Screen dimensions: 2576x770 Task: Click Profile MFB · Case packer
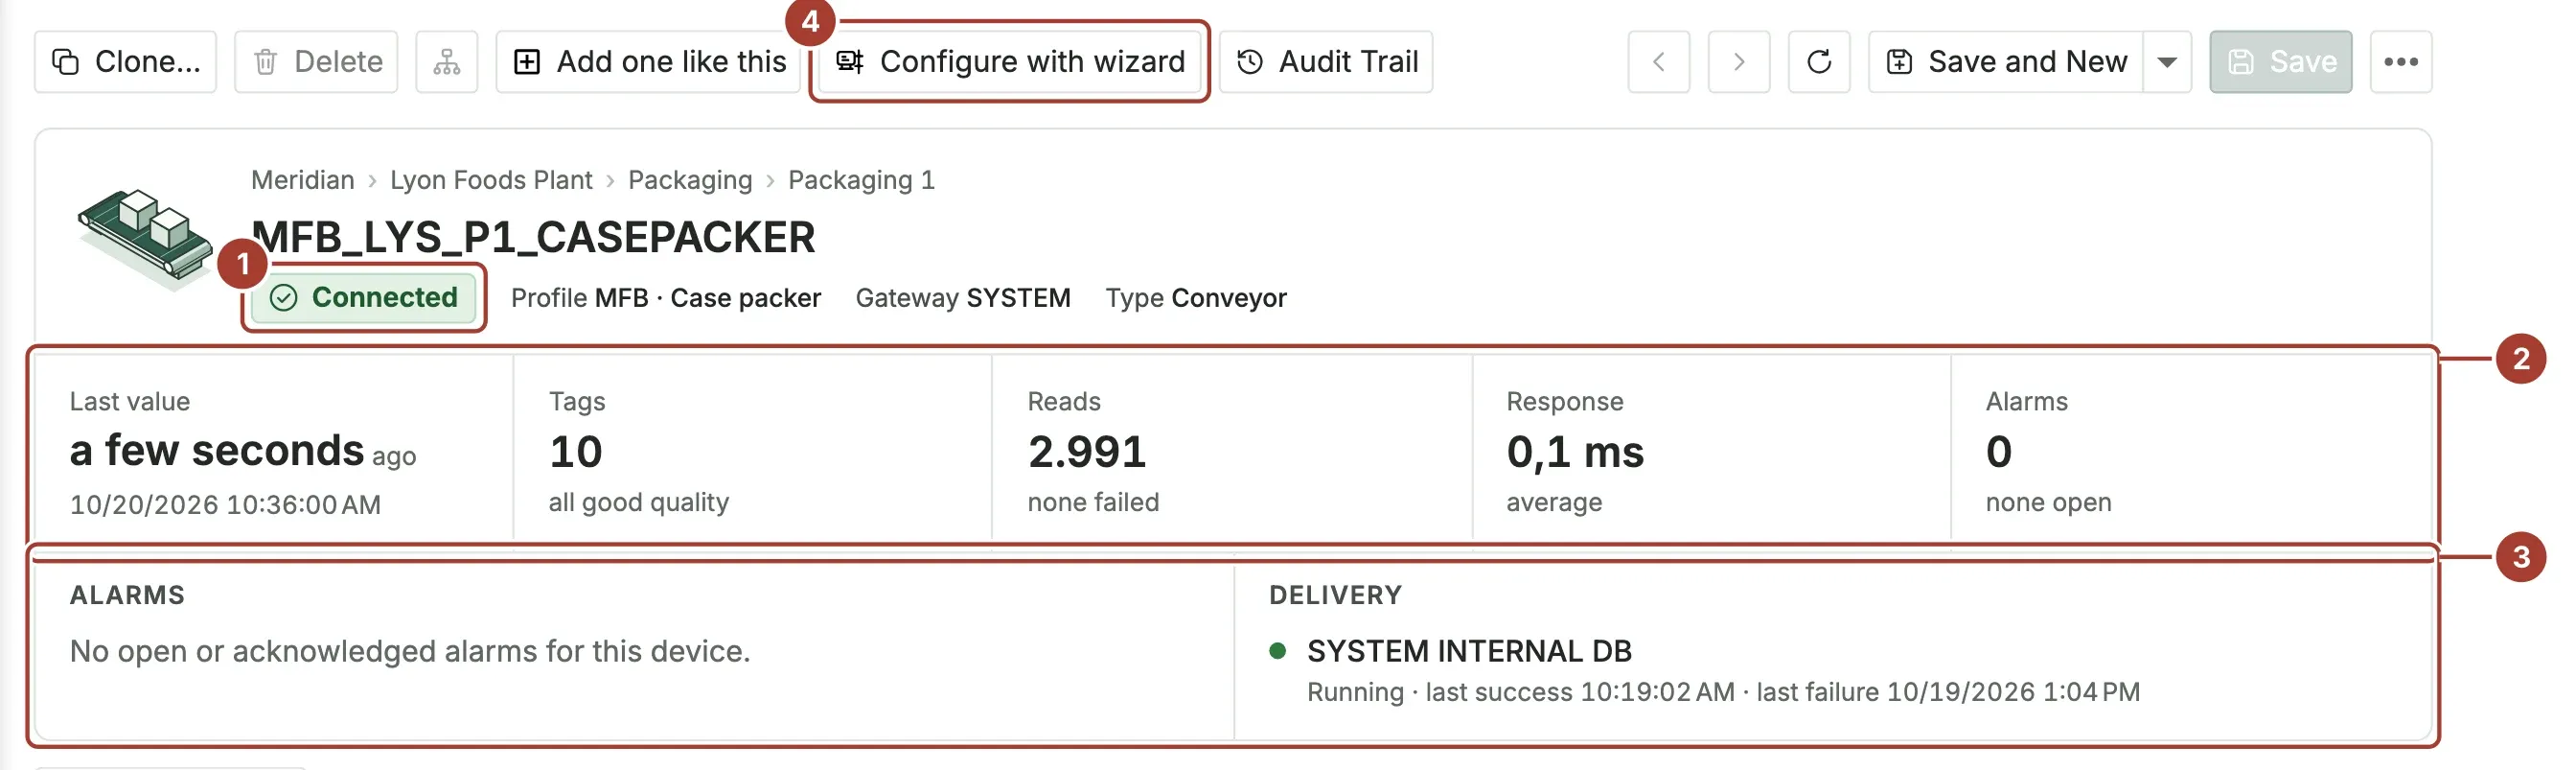click(666, 298)
